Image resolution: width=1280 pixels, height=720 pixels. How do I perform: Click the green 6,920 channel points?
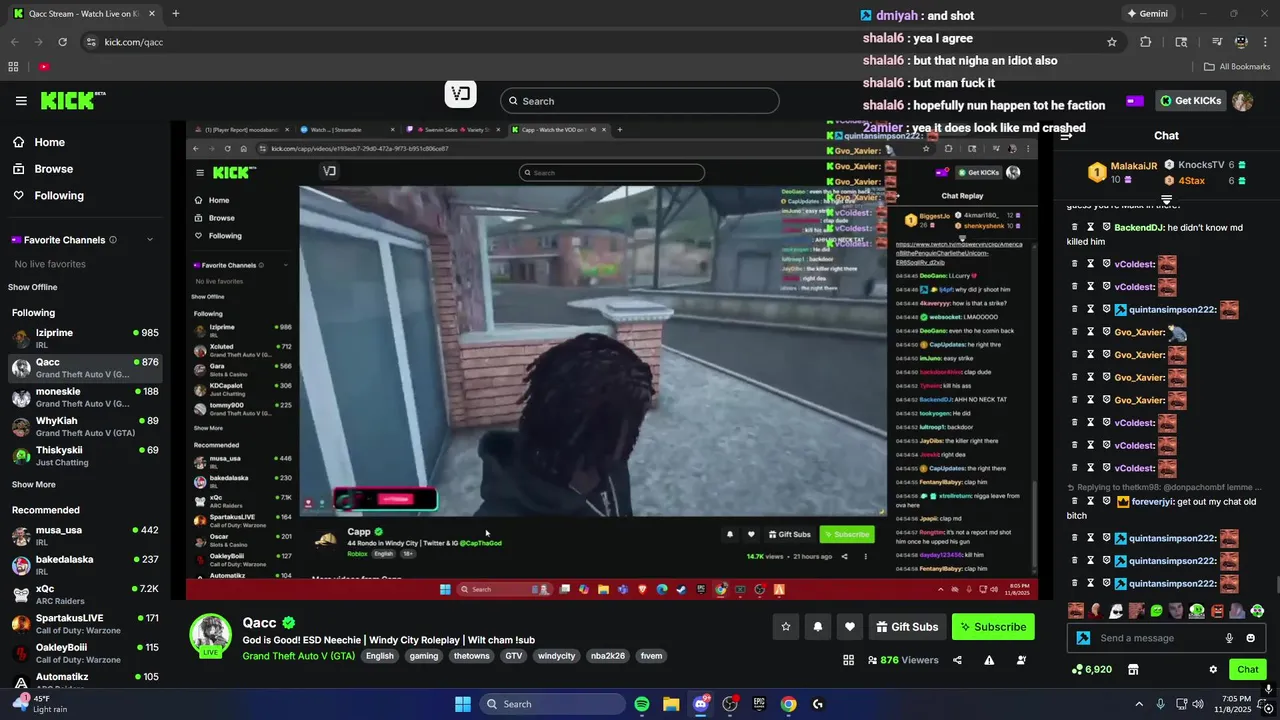pos(1092,669)
